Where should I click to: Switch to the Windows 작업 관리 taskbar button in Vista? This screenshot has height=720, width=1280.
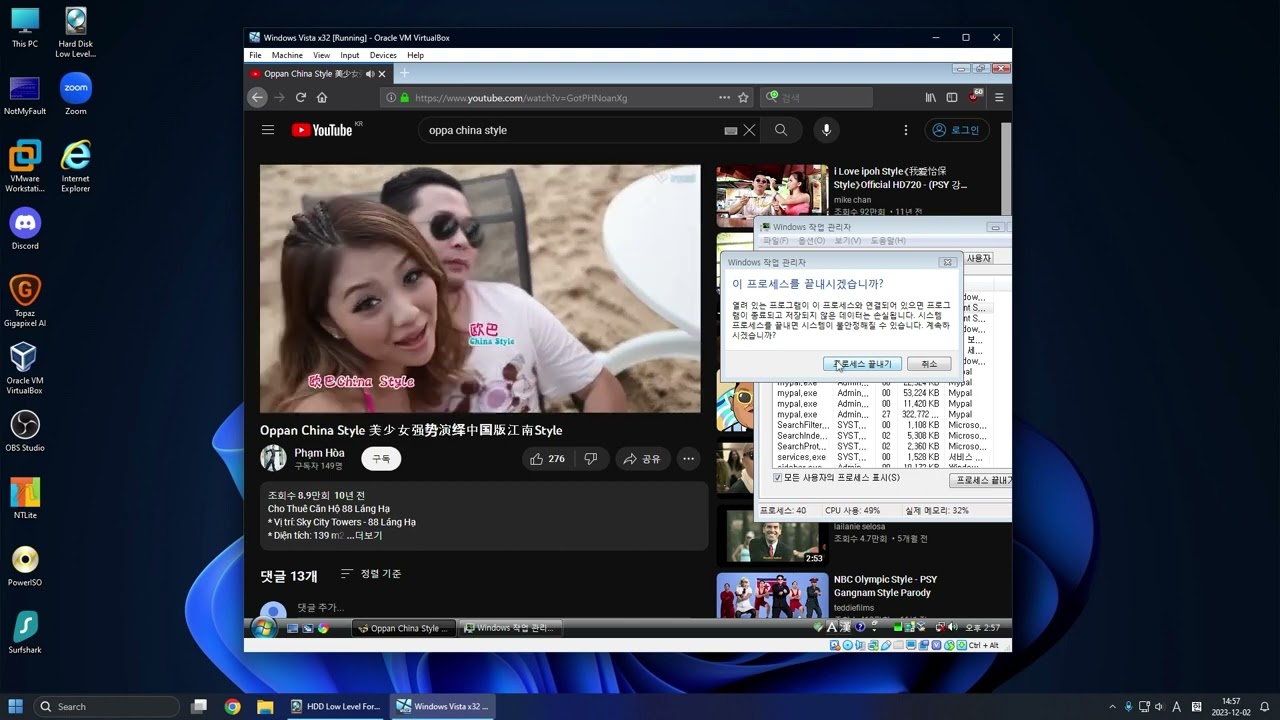coord(511,628)
